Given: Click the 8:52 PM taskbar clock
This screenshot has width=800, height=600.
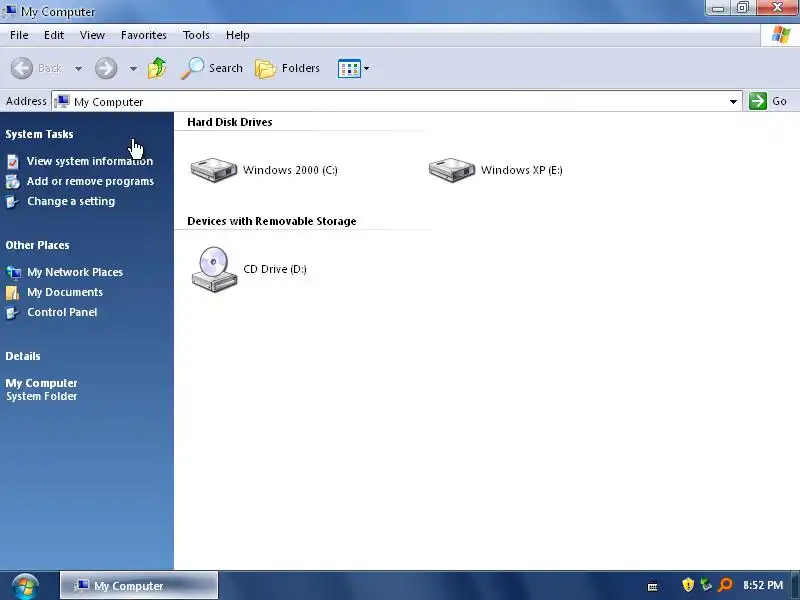Looking at the screenshot, I should click(x=763, y=585).
